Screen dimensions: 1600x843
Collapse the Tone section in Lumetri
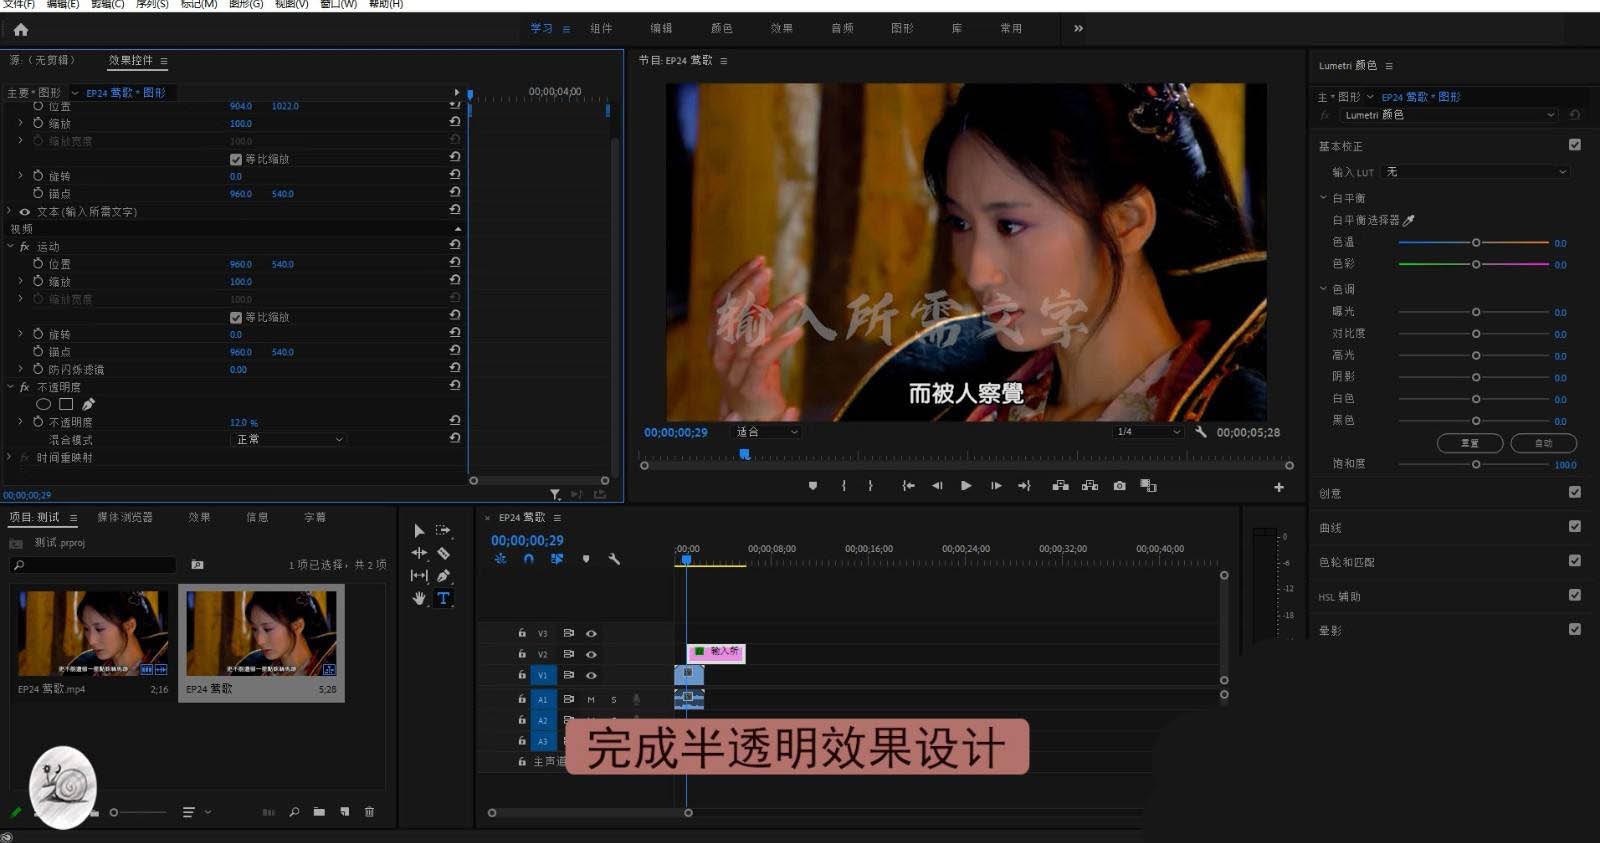click(x=1323, y=289)
